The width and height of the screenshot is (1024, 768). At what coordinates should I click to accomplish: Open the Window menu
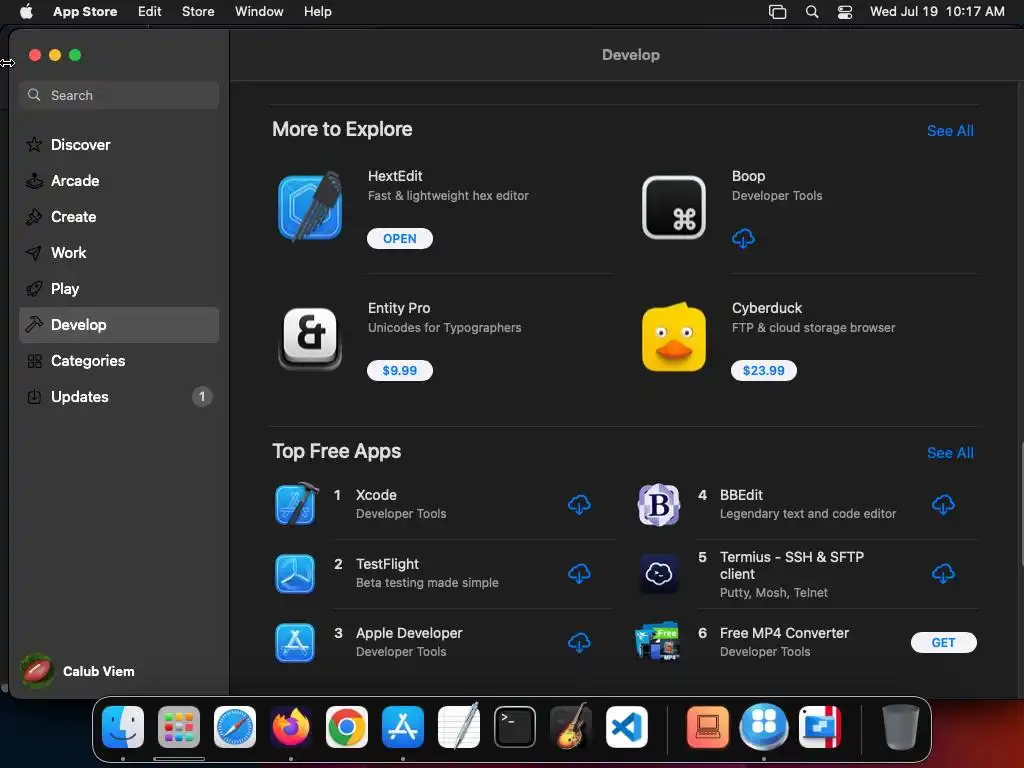coord(259,11)
